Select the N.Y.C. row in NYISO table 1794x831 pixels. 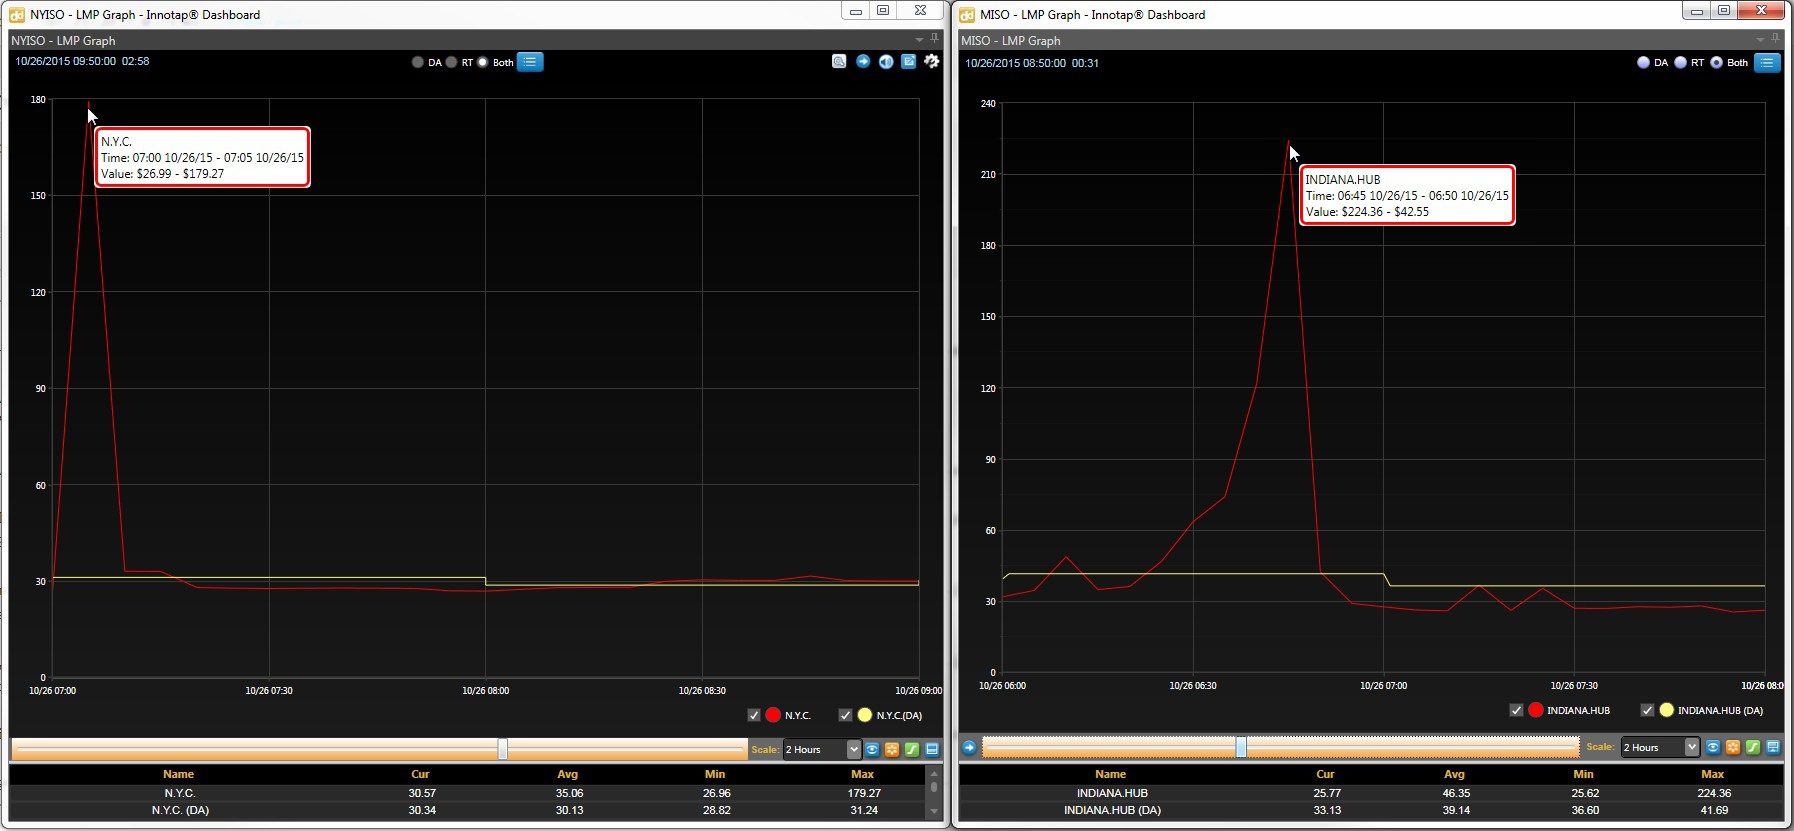pos(468,793)
